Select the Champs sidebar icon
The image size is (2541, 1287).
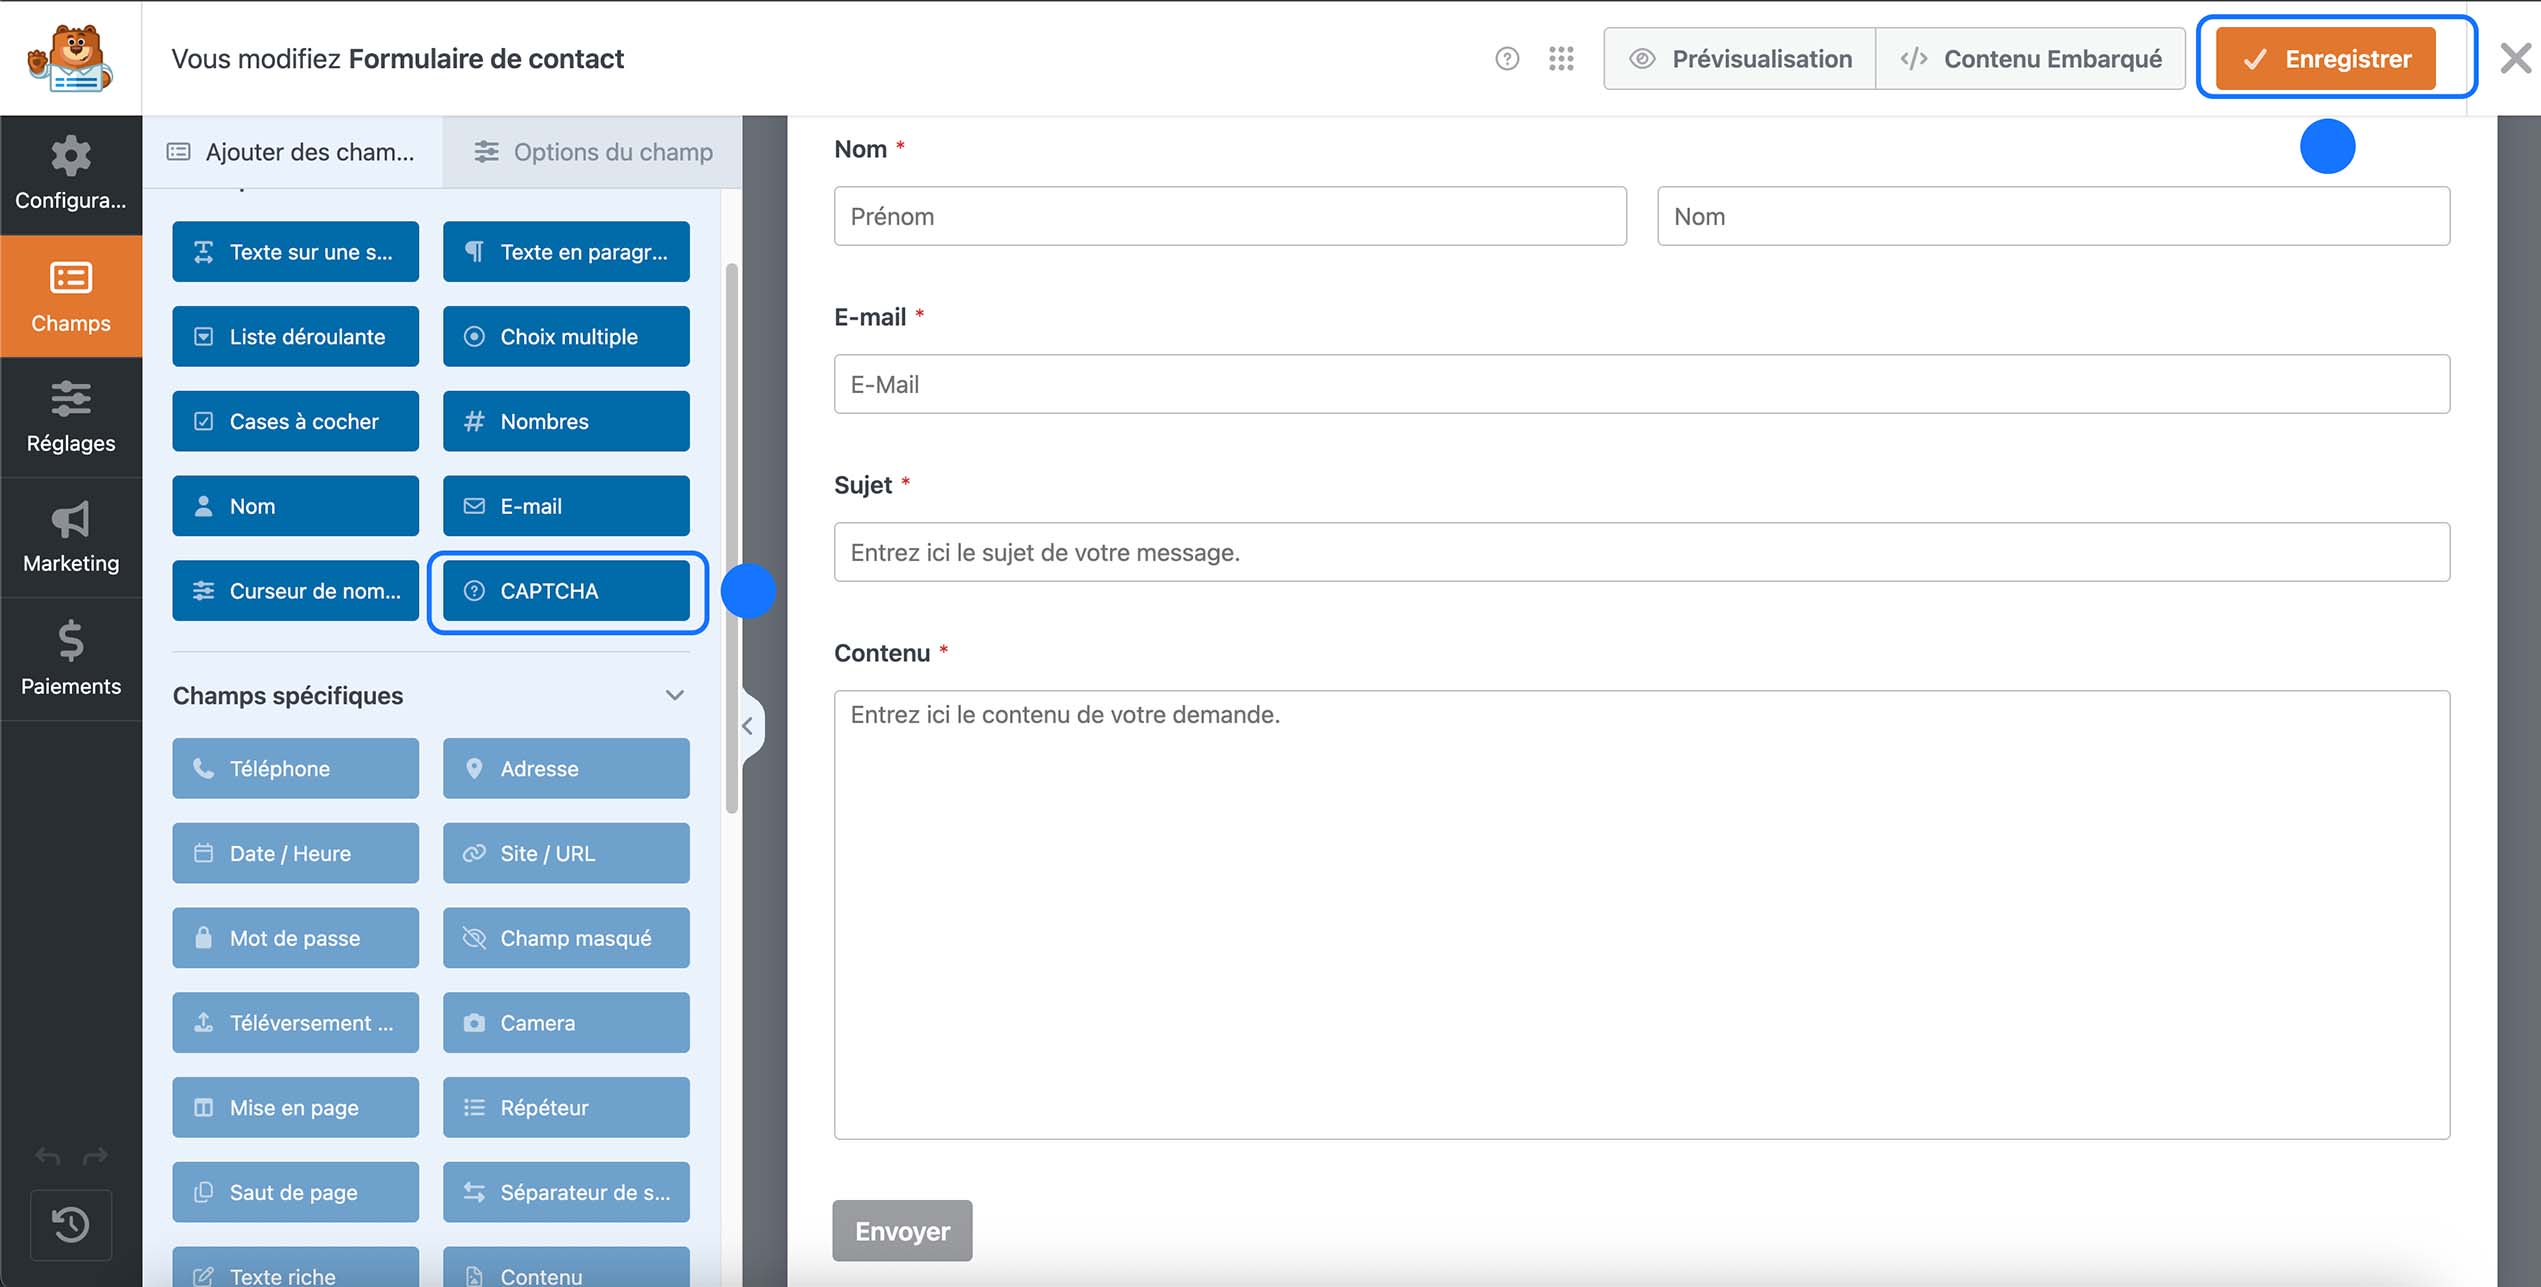70,297
